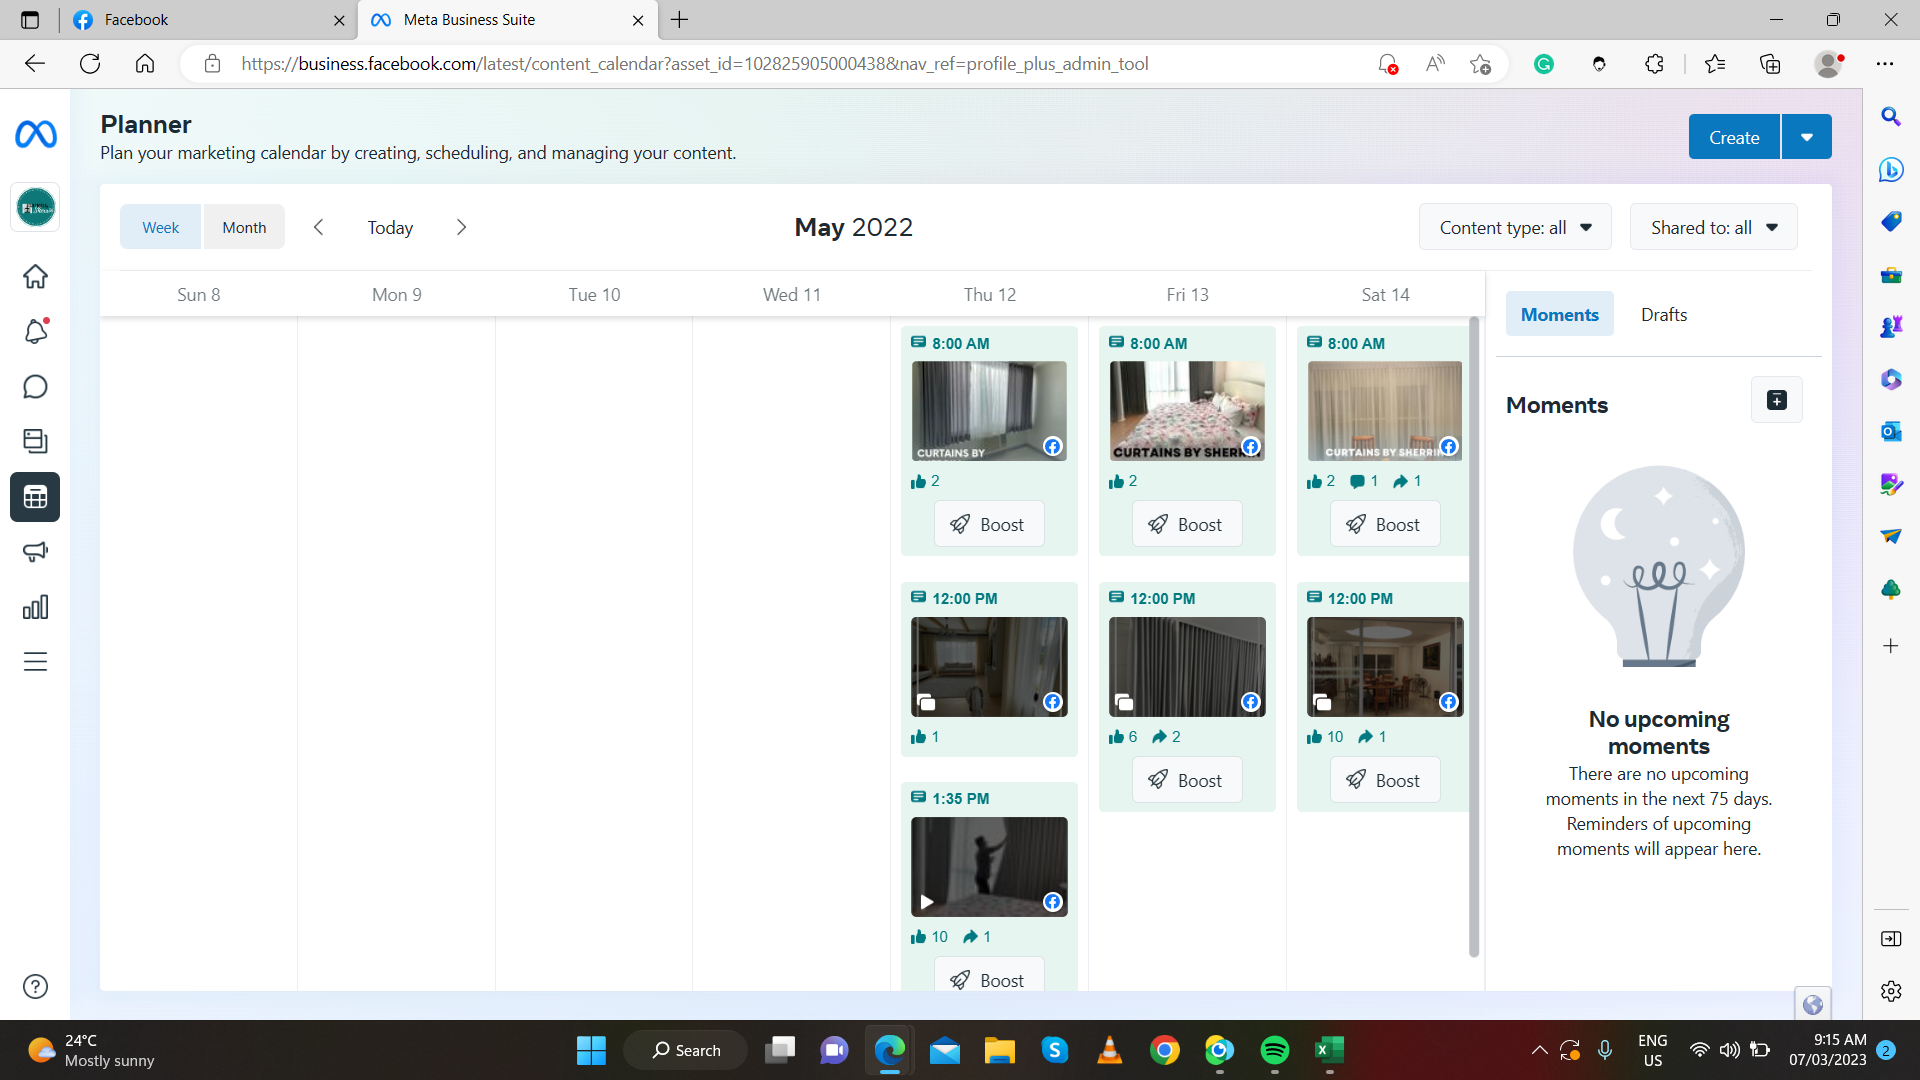Switch to Meta Business Suite browser tab

pyautogui.click(x=508, y=20)
